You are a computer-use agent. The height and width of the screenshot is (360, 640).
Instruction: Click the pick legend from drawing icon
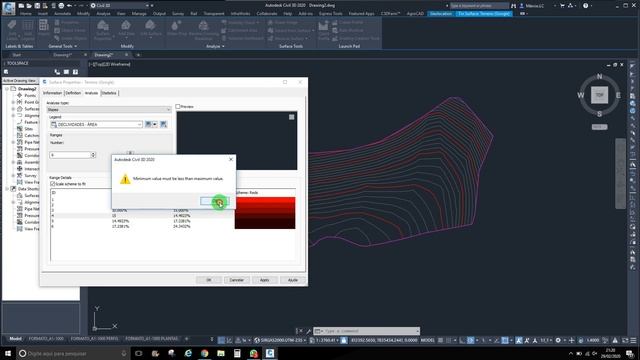click(x=164, y=124)
